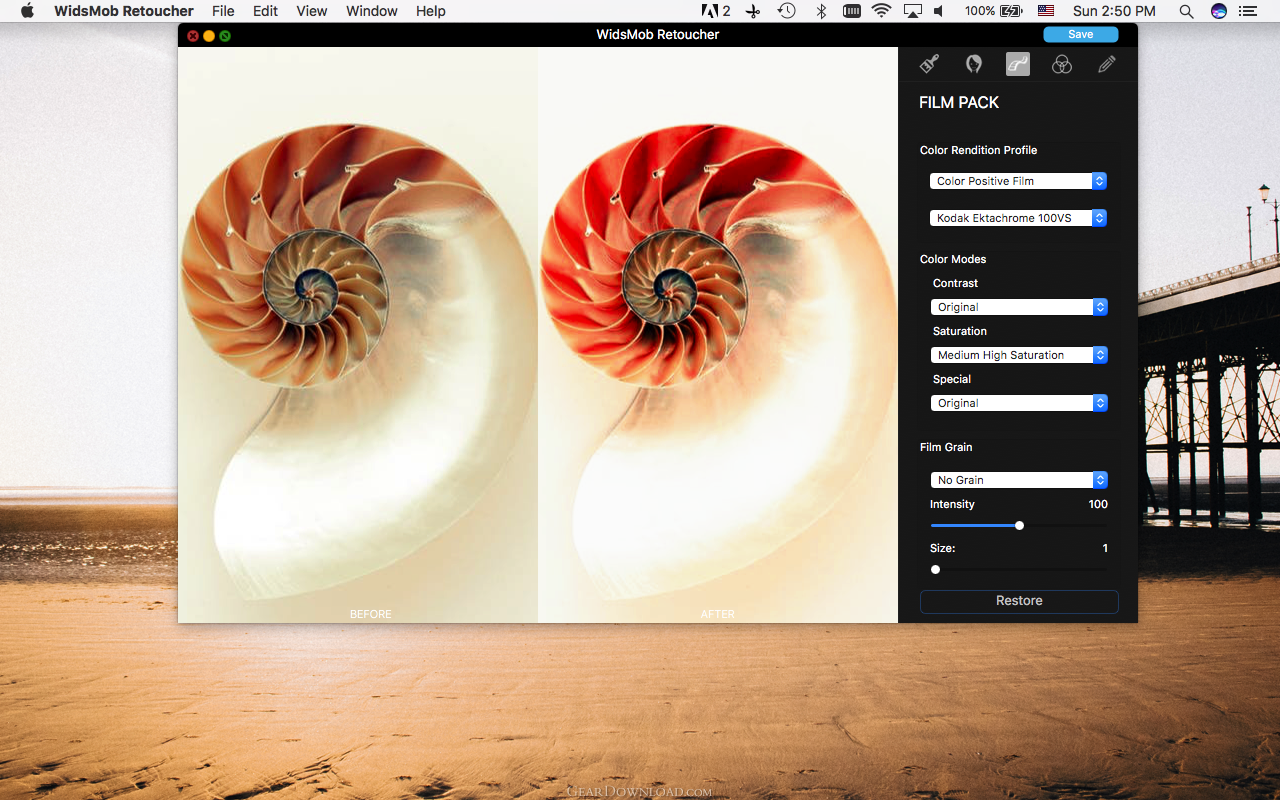
Task: Open the portrait face retouch tab
Action: pos(973,64)
